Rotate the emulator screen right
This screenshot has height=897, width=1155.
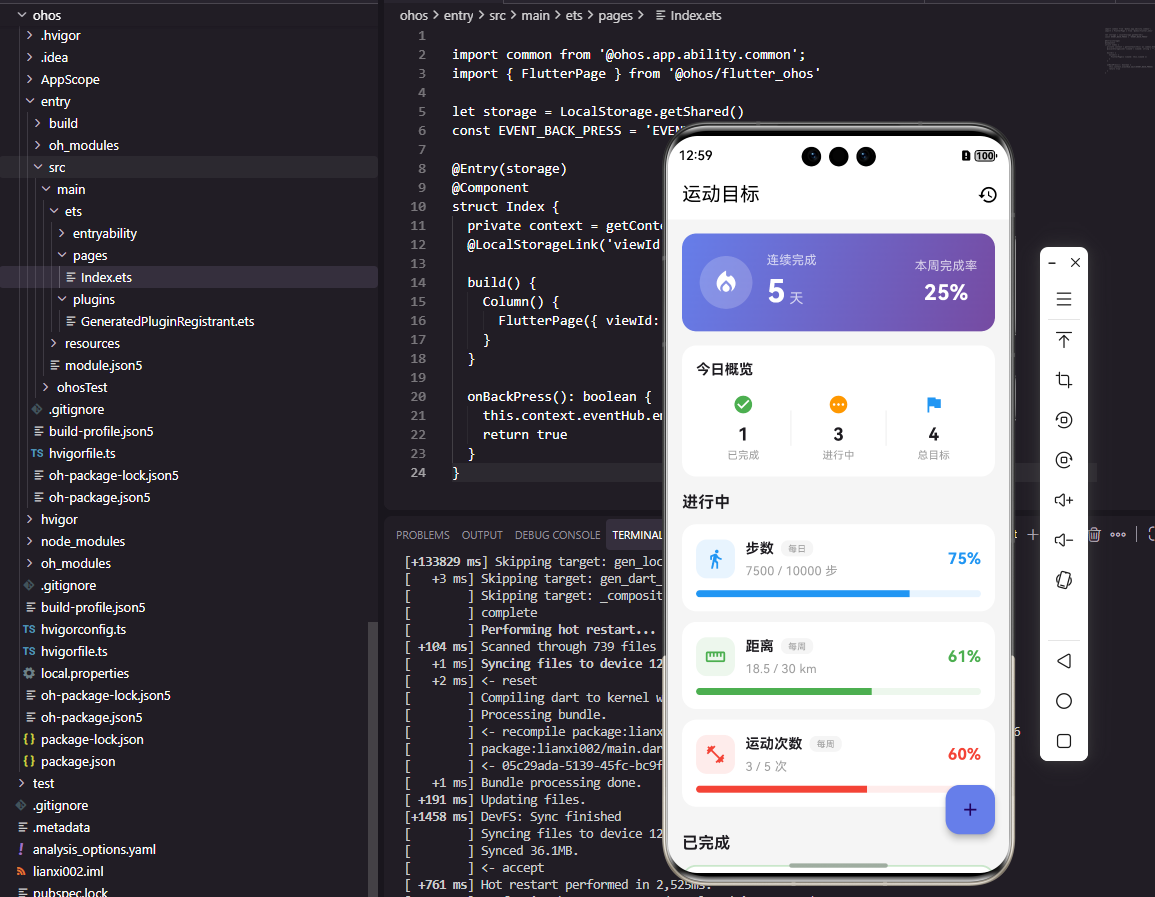(1064, 460)
